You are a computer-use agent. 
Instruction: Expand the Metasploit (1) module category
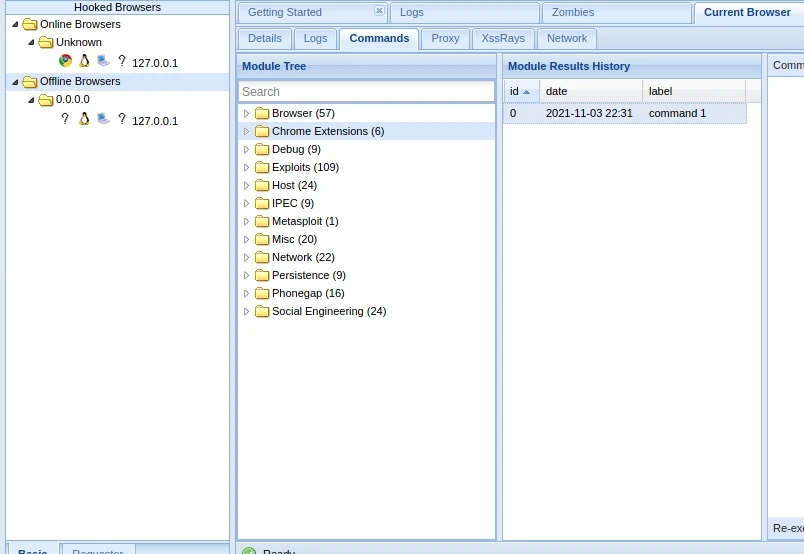(246, 221)
